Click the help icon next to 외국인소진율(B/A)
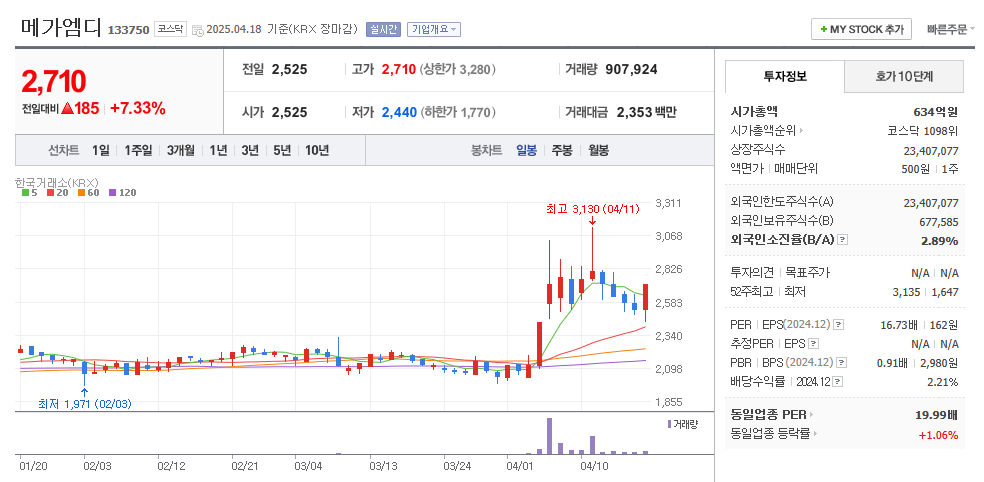 click(843, 240)
